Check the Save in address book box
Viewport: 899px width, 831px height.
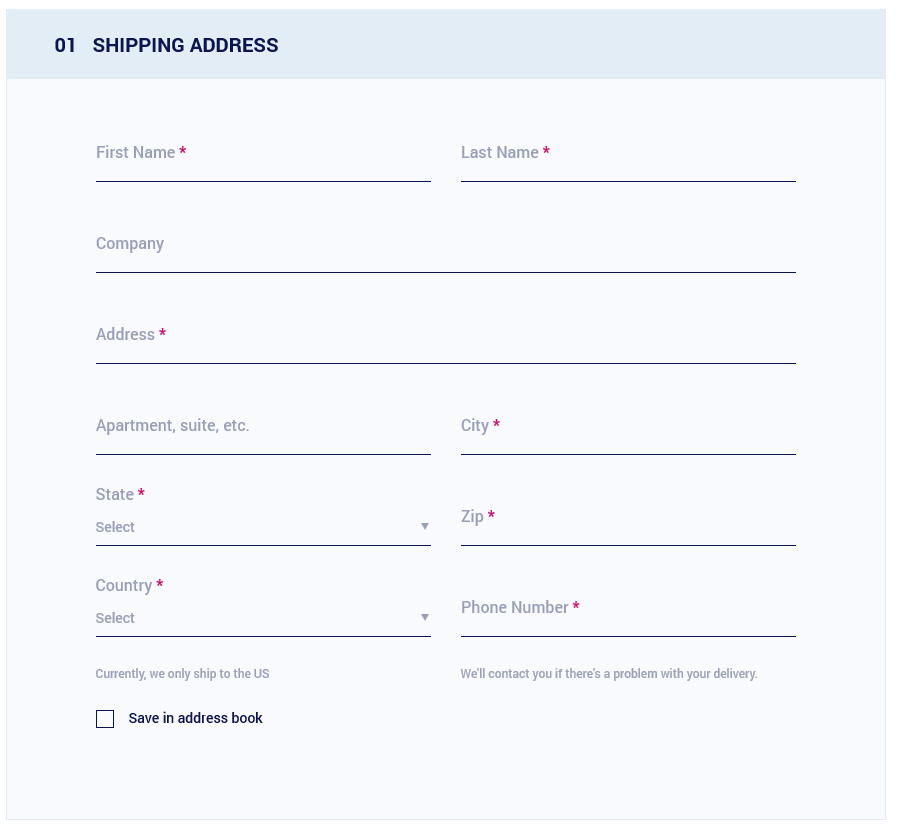pyautogui.click(x=105, y=719)
